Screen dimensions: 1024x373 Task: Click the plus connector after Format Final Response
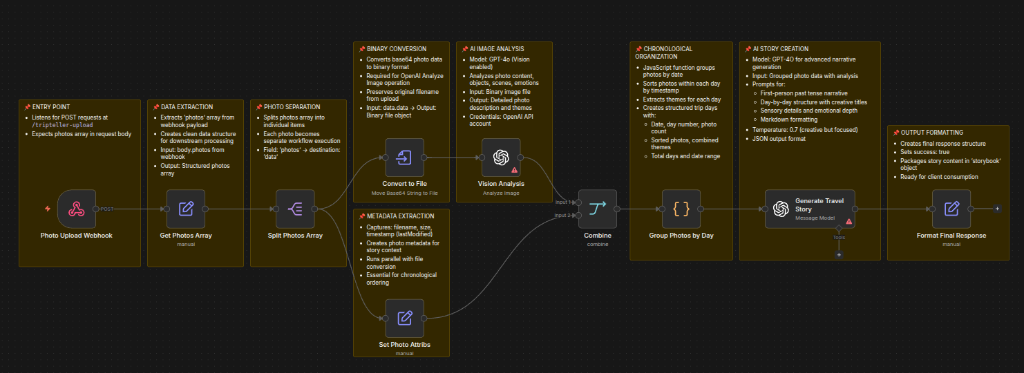(x=997, y=209)
